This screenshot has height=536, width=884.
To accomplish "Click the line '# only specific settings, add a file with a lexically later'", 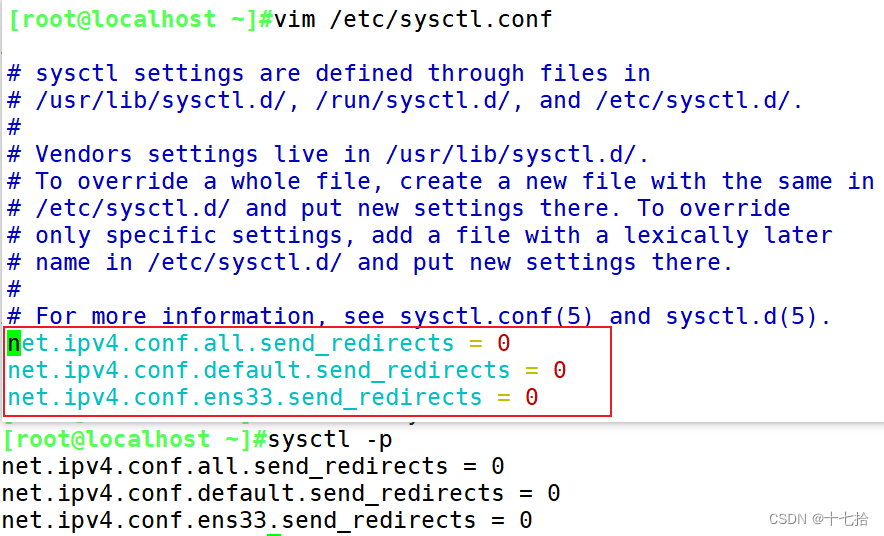I will click(x=420, y=236).
